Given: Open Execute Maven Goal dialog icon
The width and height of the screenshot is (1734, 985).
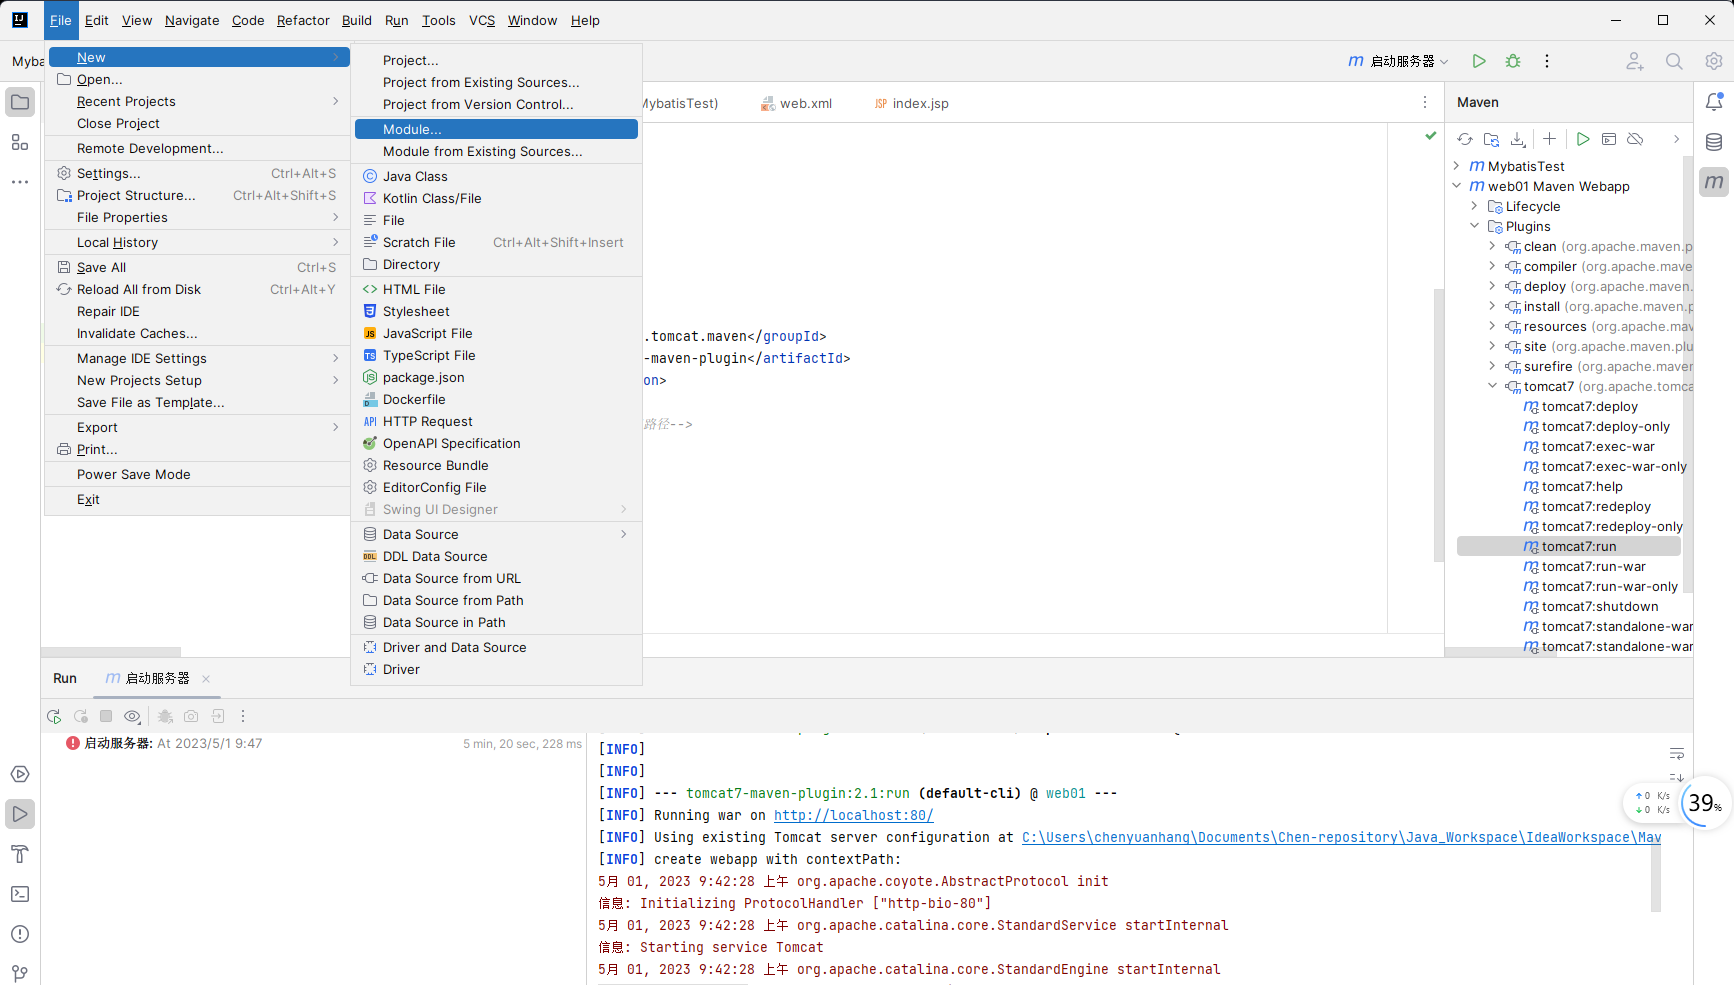Looking at the screenshot, I should 1609,139.
